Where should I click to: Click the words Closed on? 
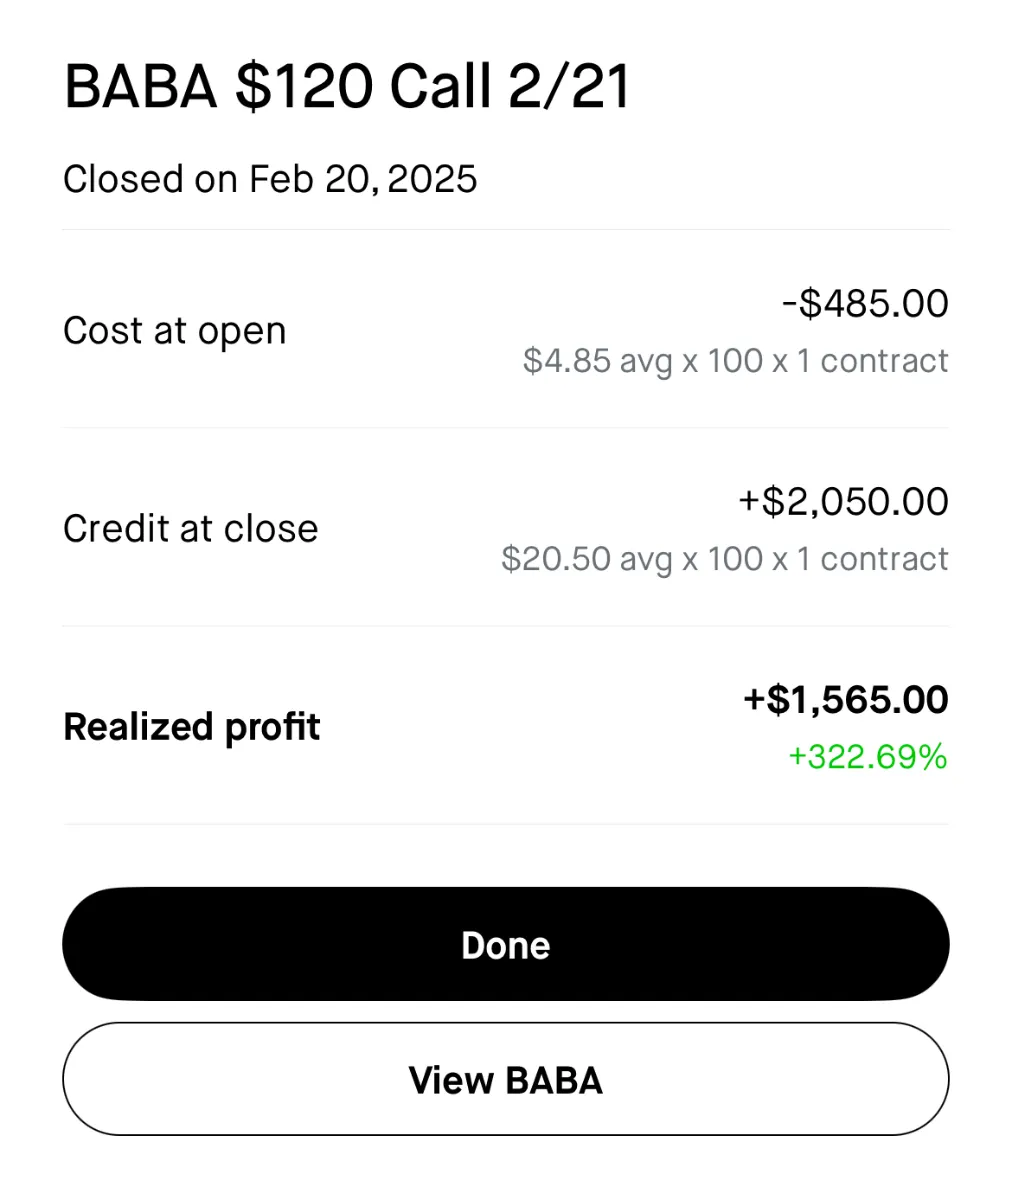click(x=150, y=180)
